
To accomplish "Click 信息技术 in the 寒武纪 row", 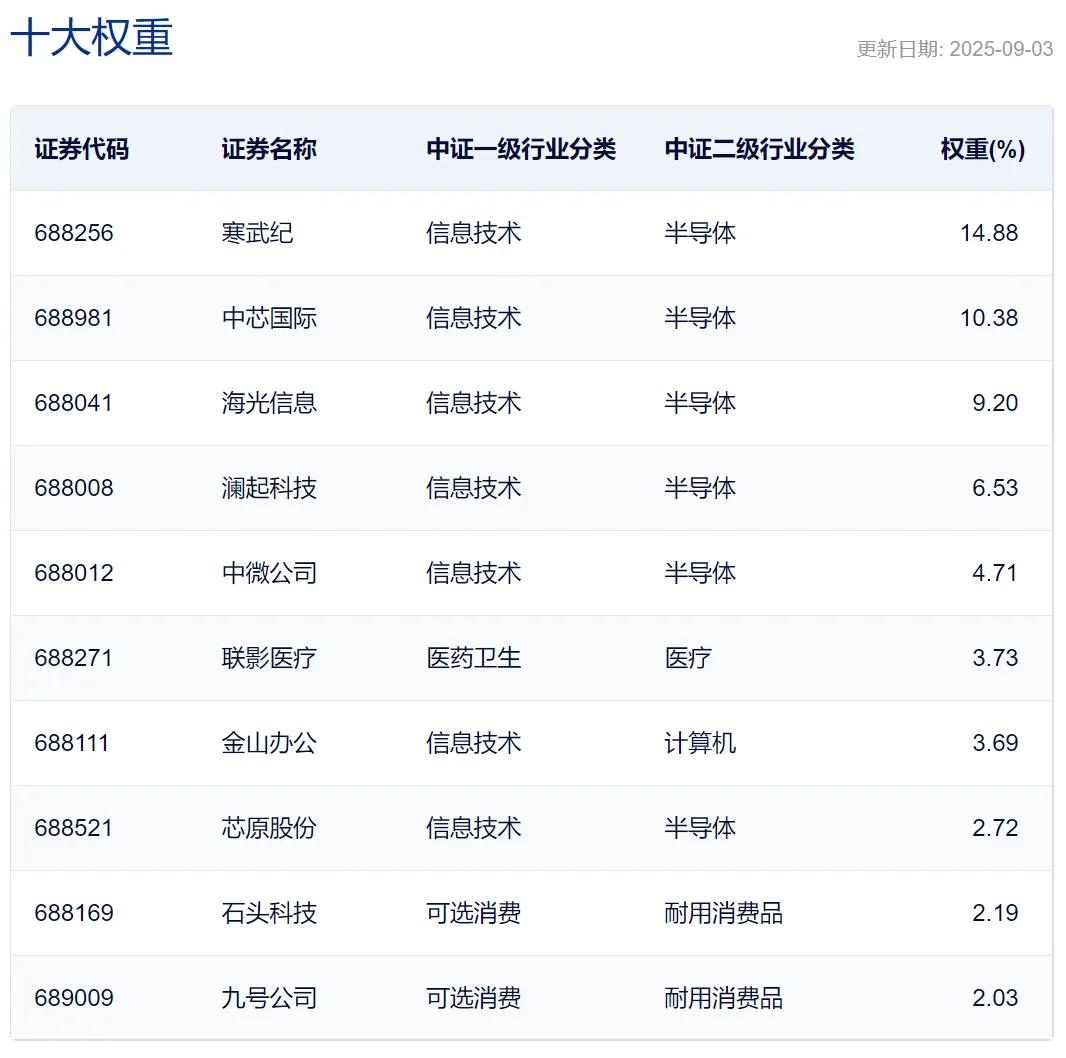I will click(x=474, y=233).
